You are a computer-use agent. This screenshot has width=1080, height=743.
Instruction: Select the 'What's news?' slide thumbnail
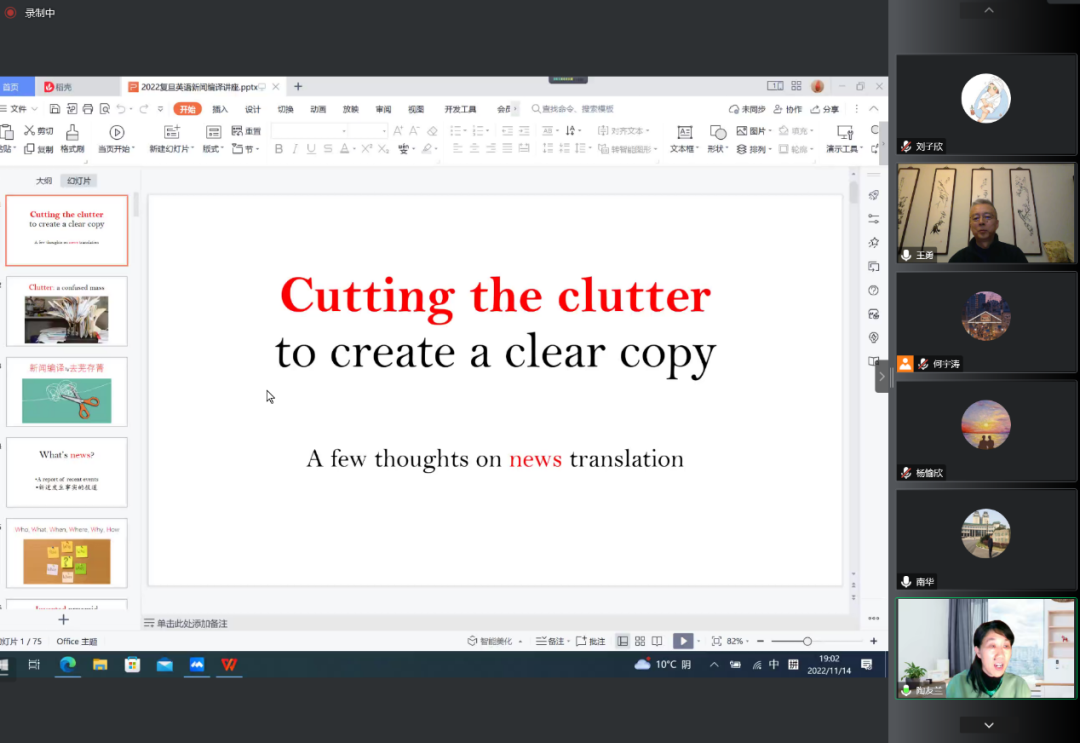[67, 472]
